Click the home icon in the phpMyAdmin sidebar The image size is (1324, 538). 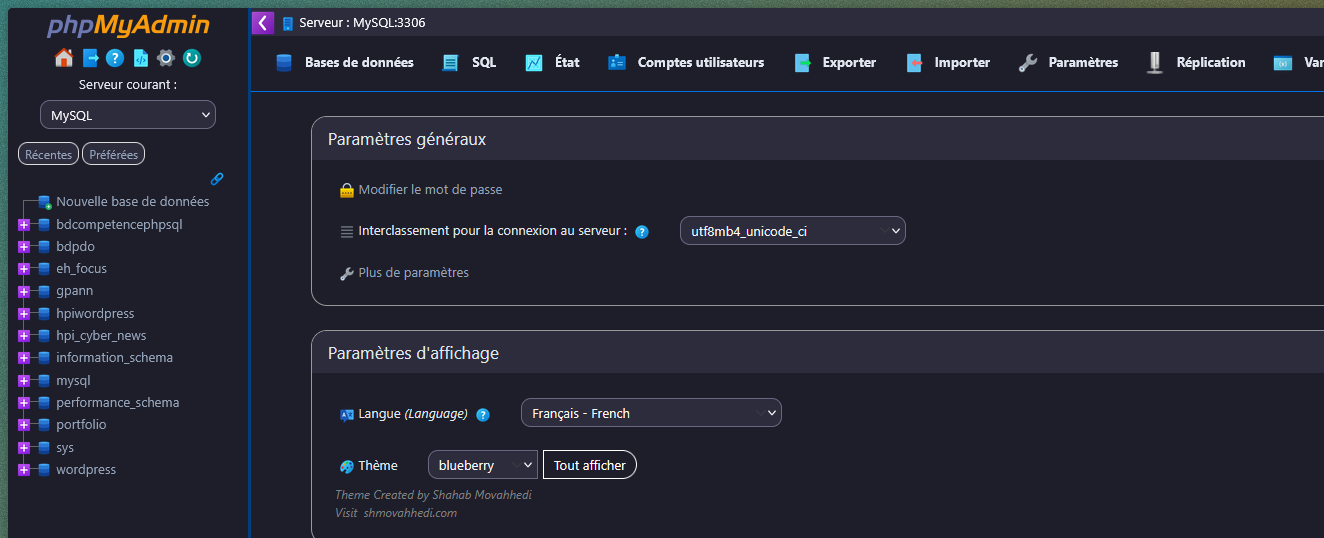point(63,58)
